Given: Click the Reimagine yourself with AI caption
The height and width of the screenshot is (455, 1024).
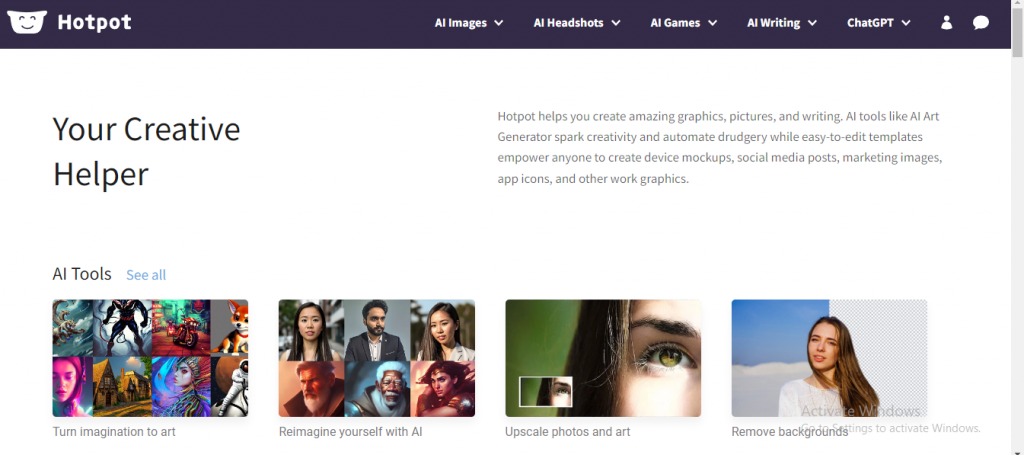Looking at the screenshot, I should point(350,432).
